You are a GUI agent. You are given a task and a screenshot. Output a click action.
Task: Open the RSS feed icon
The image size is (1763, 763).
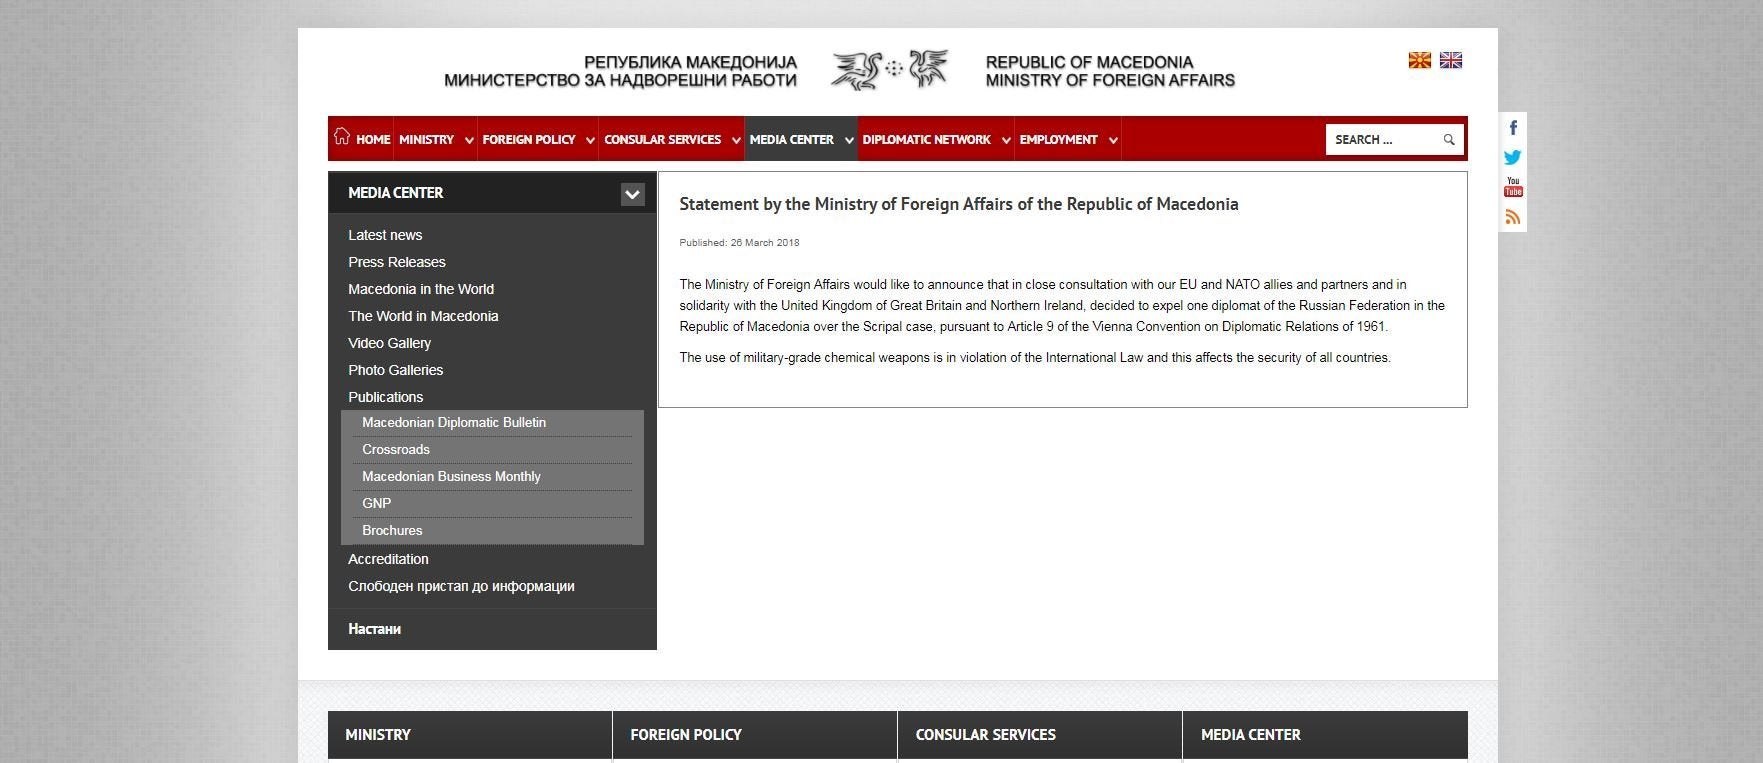(x=1513, y=217)
